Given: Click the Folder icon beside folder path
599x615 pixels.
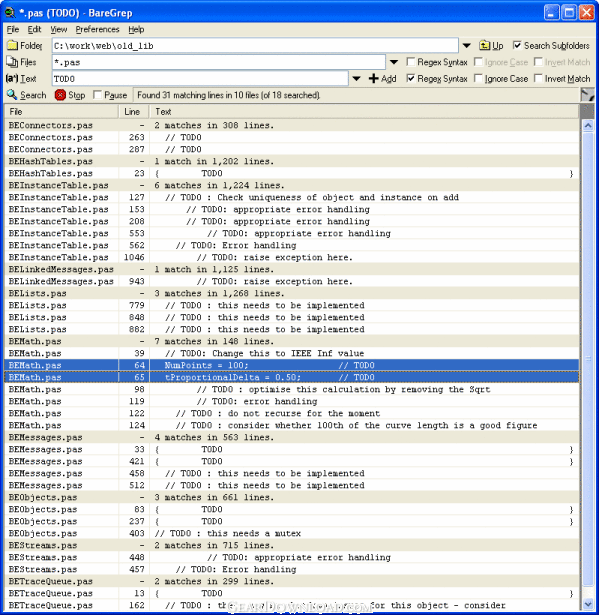Looking at the screenshot, I should (13, 45).
